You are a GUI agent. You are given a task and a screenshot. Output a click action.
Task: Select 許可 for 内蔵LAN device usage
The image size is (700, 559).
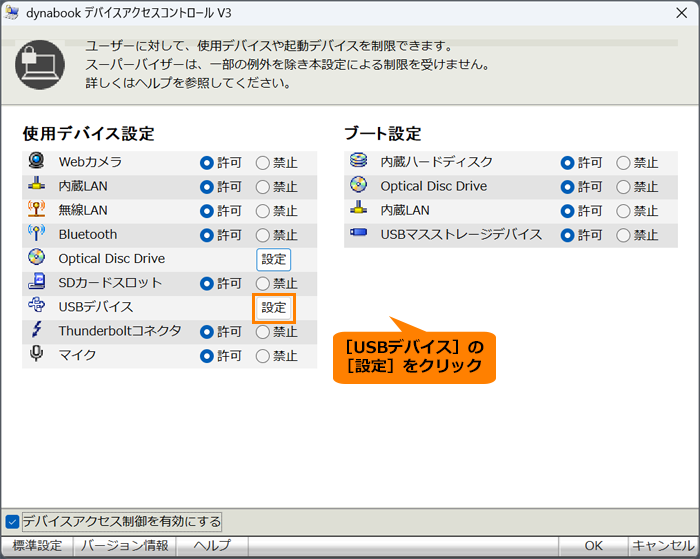[x=207, y=187]
